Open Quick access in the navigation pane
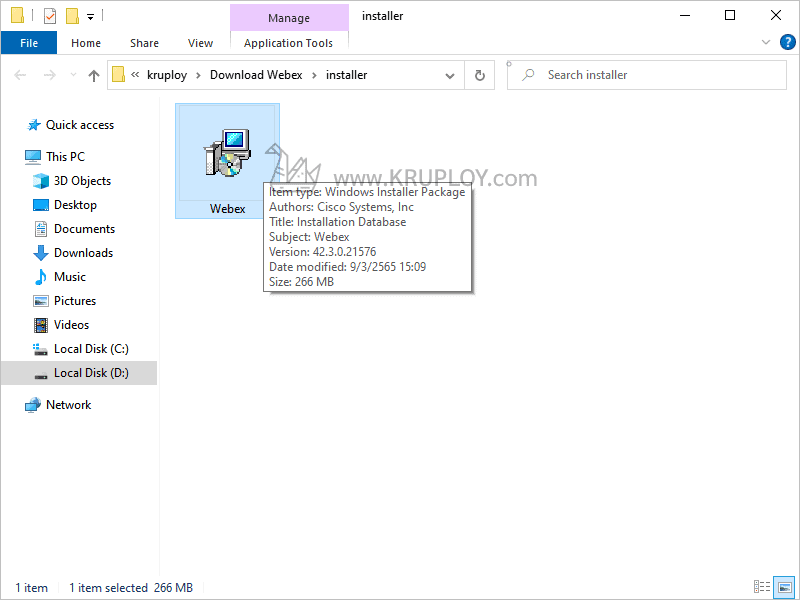Image resolution: width=800 pixels, height=600 pixels. point(80,125)
